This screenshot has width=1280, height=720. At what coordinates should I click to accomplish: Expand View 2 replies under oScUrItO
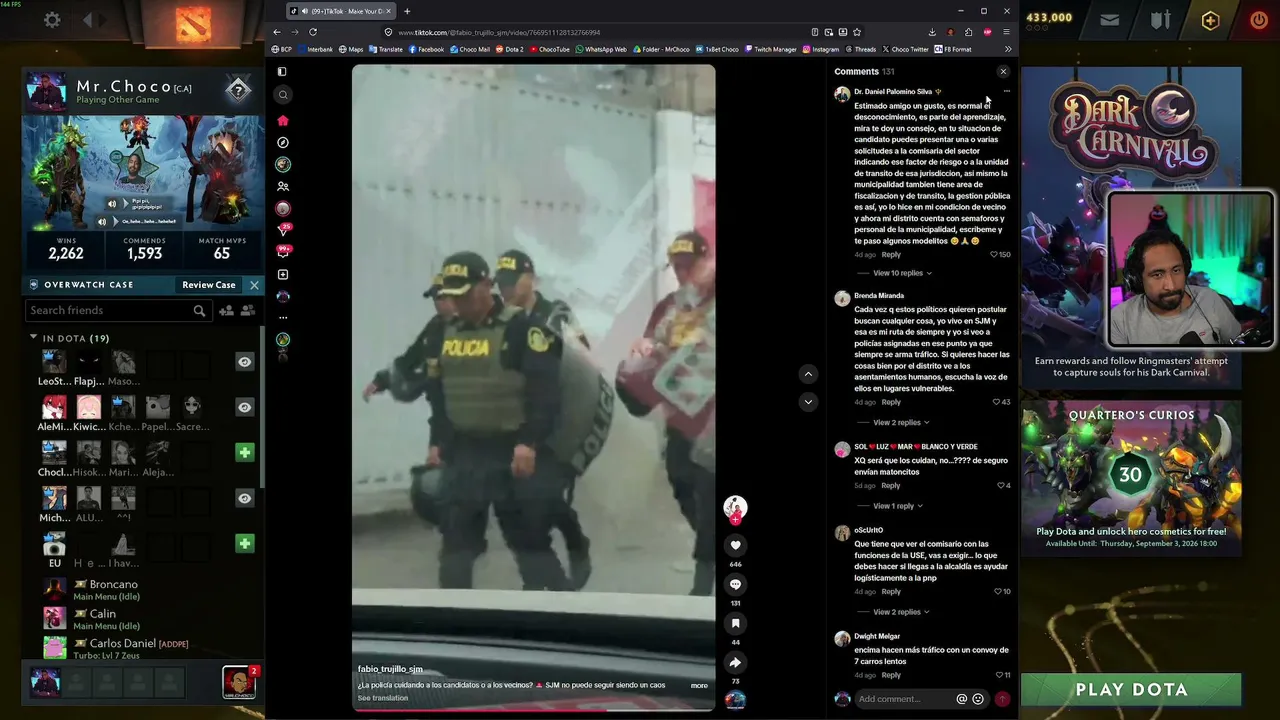901,612
